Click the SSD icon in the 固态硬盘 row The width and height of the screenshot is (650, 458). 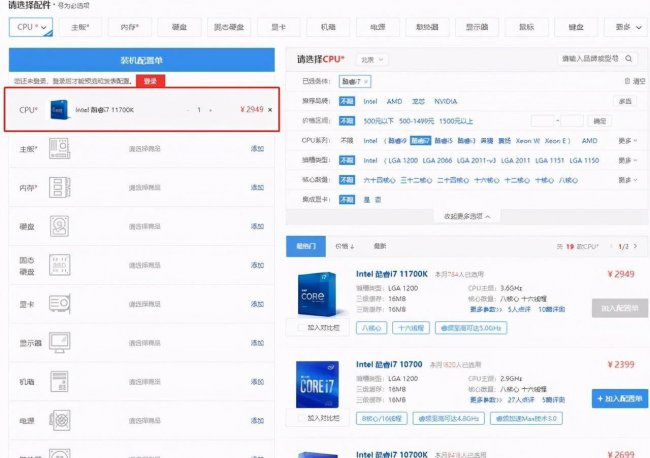[59, 265]
